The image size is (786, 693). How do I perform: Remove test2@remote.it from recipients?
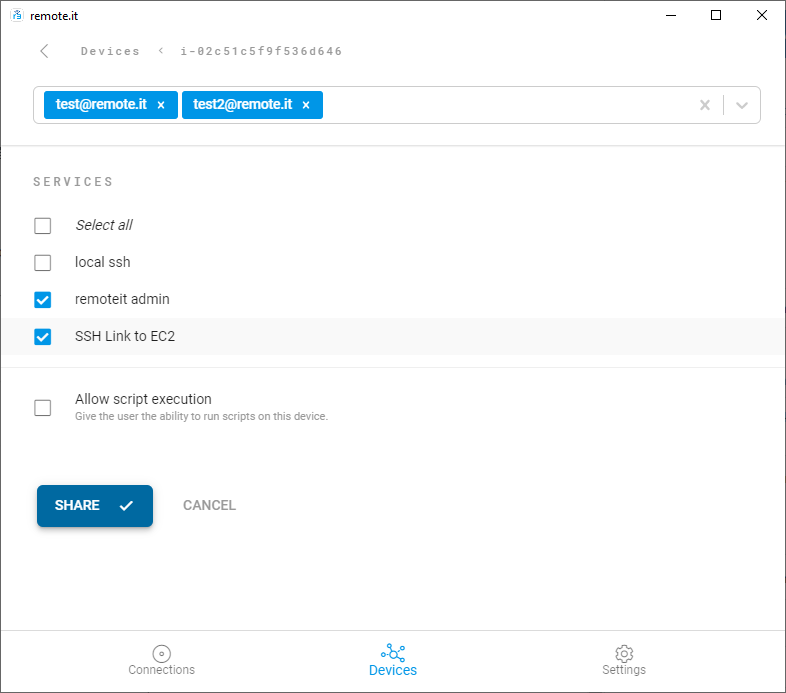[x=306, y=105]
